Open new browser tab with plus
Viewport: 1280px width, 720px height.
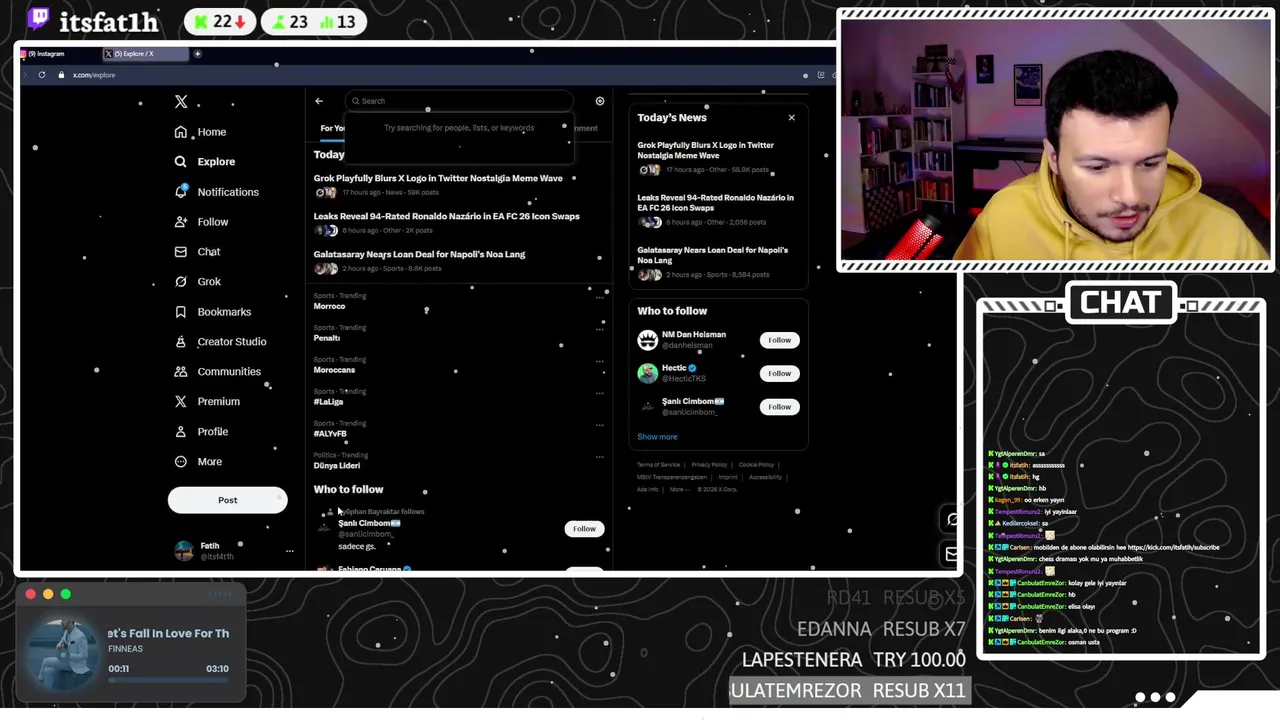coord(197,54)
